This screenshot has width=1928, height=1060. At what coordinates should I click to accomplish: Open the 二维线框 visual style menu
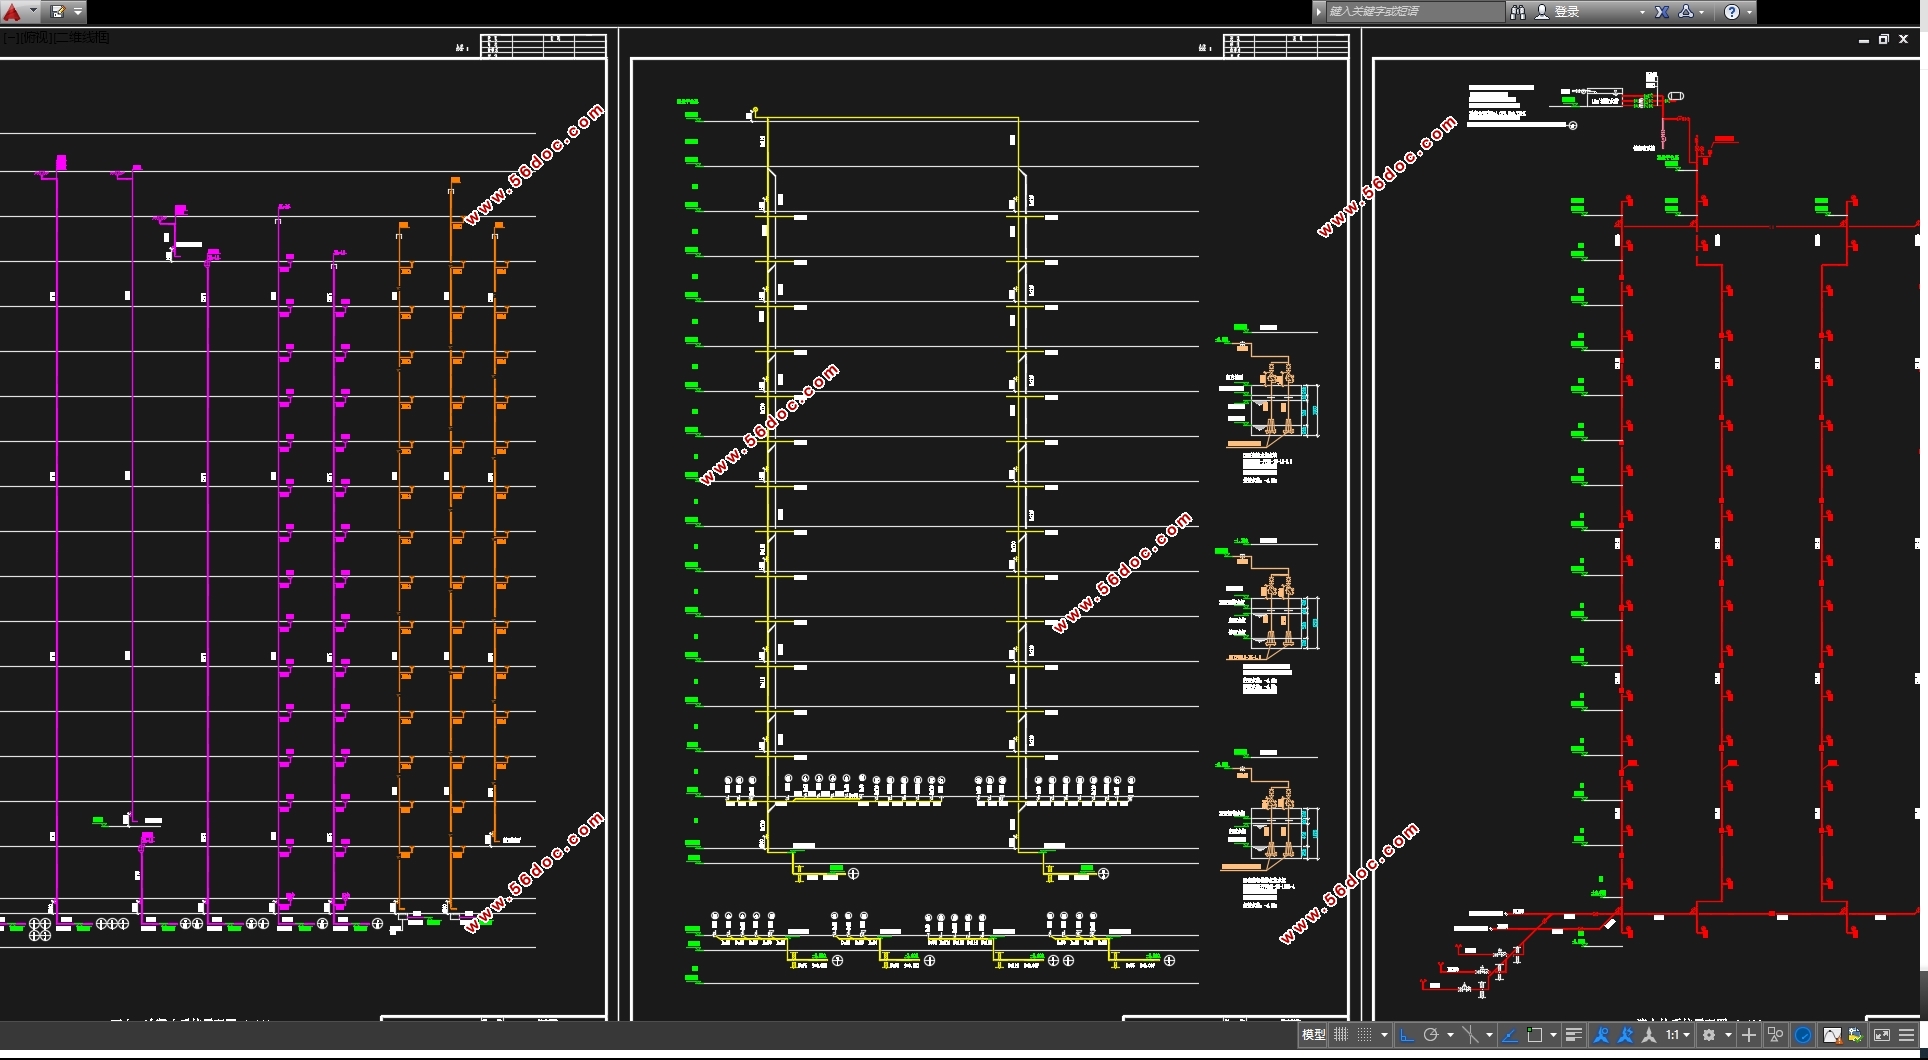(x=81, y=37)
